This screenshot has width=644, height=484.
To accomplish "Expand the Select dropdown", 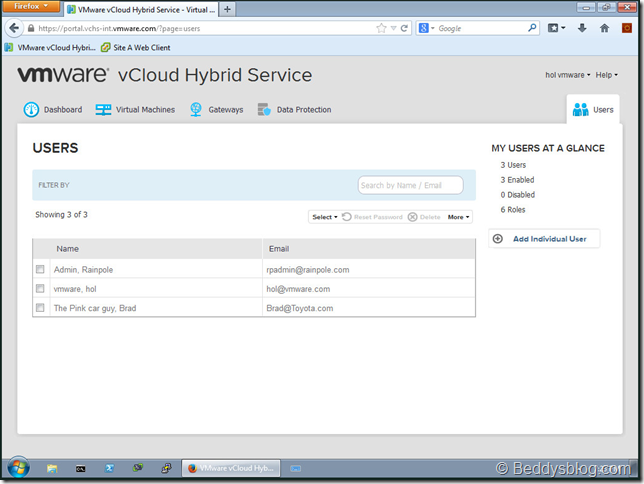I will pos(324,217).
